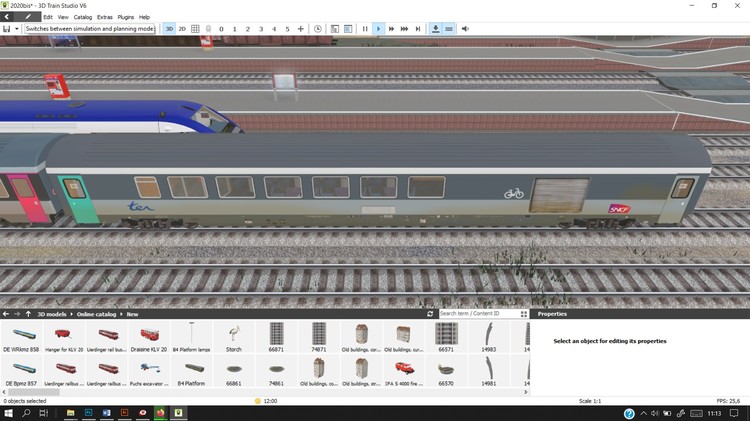Viewport: 750px width, 421px height.
Task: Open the Edit menu
Action: tap(48, 17)
